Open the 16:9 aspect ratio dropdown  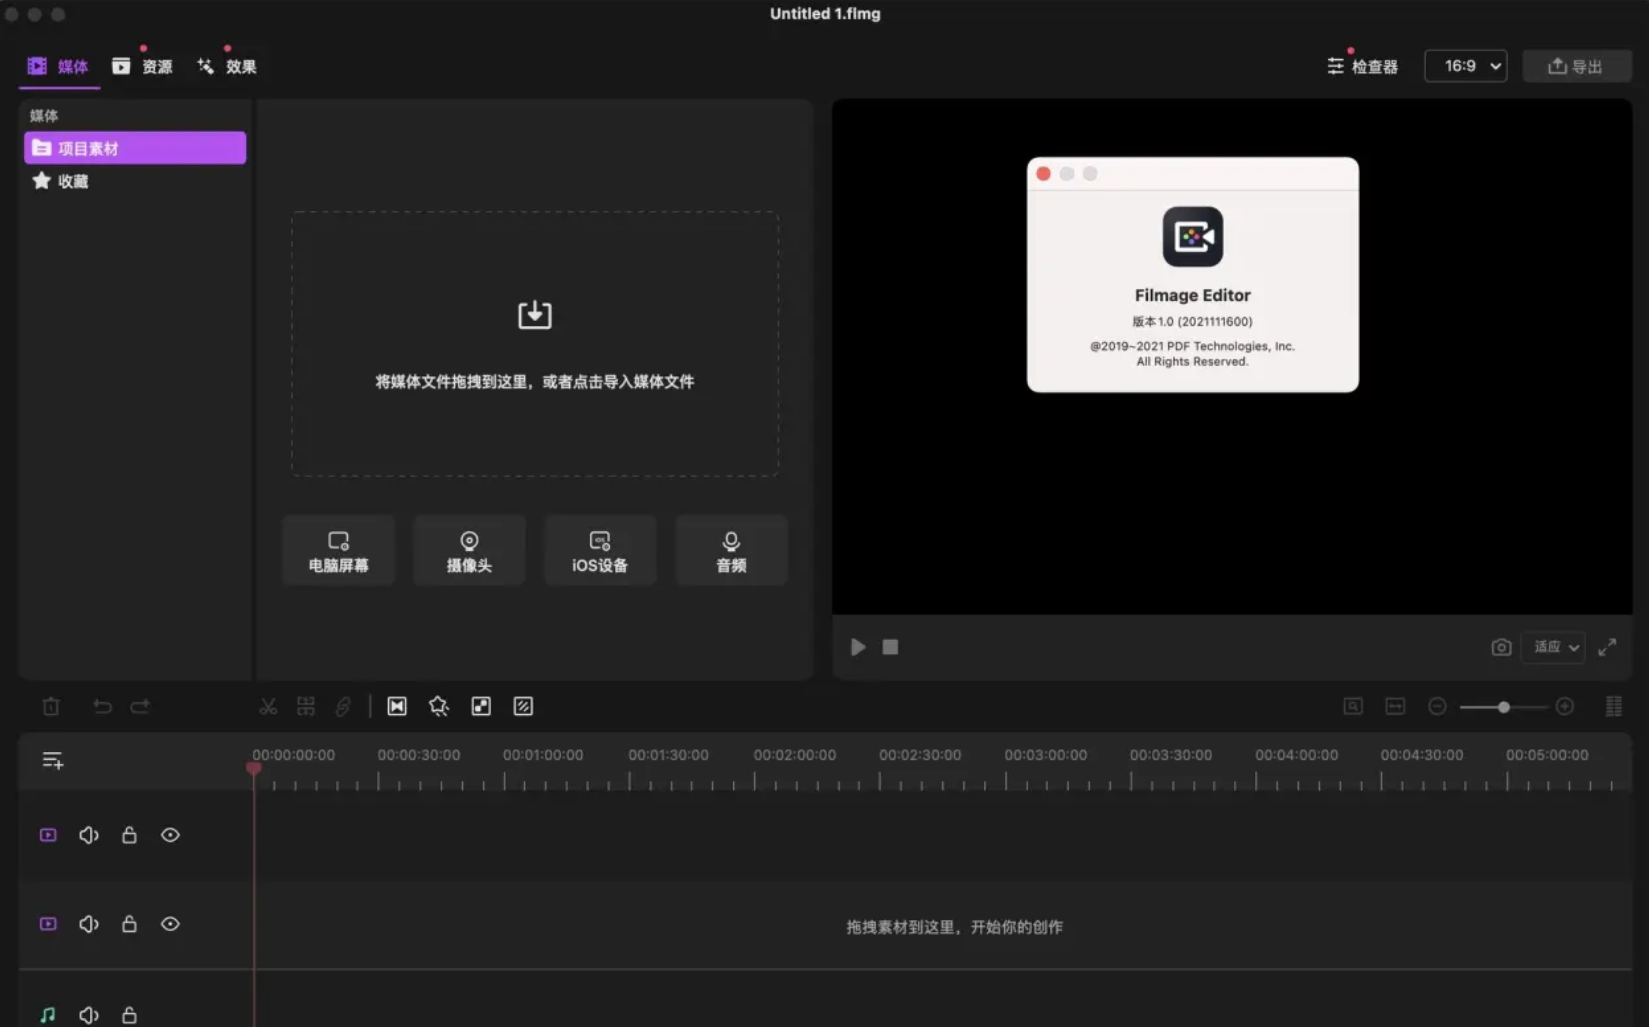(1465, 66)
